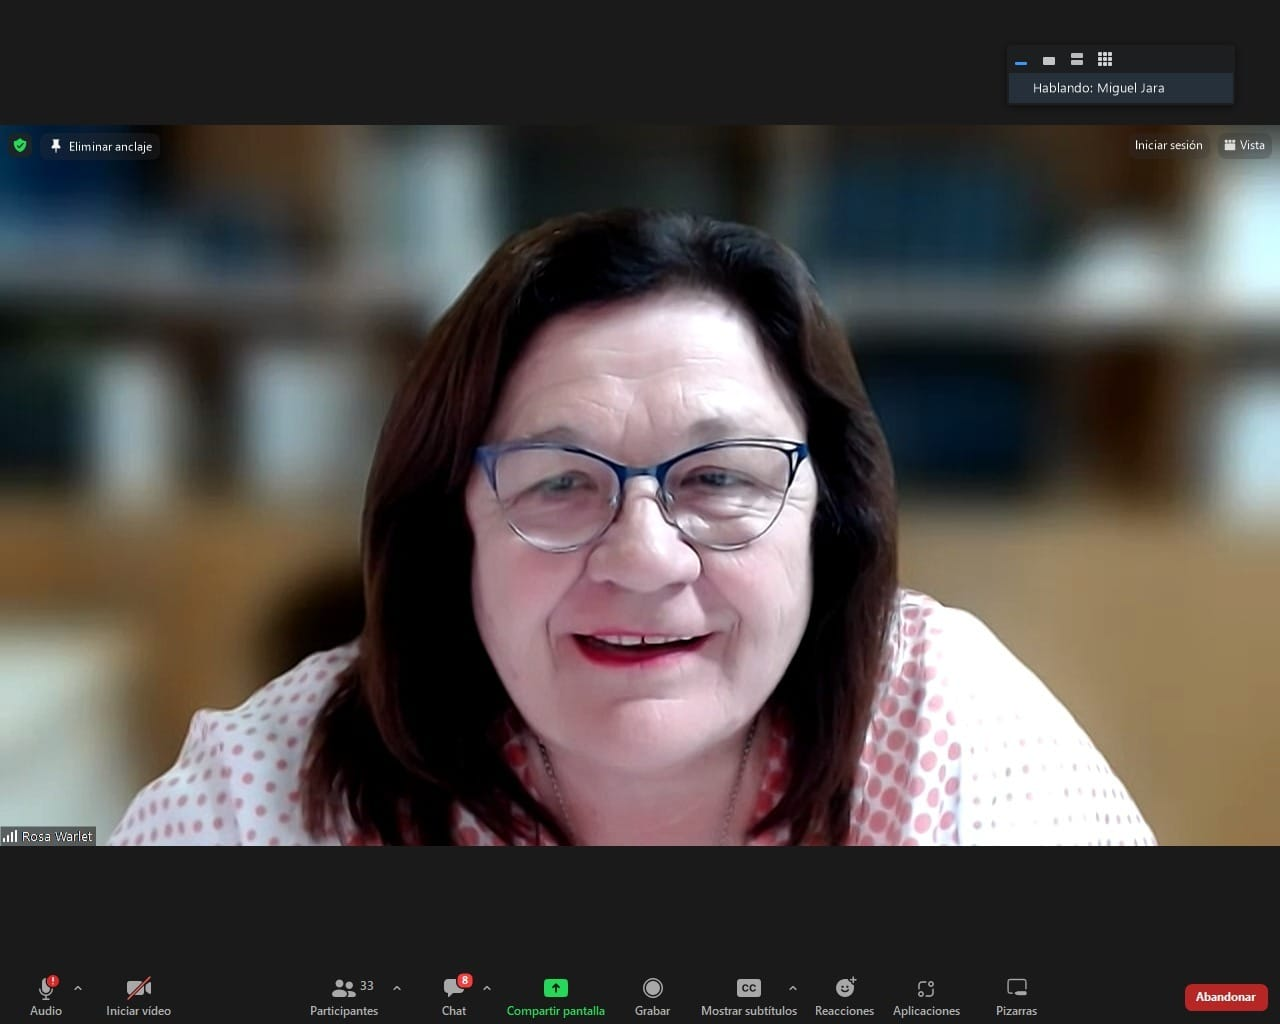The height and width of the screenshot is (1024, 1280).
Task: Click the chat unread badge 8
Action: click(x=465, y=981)
